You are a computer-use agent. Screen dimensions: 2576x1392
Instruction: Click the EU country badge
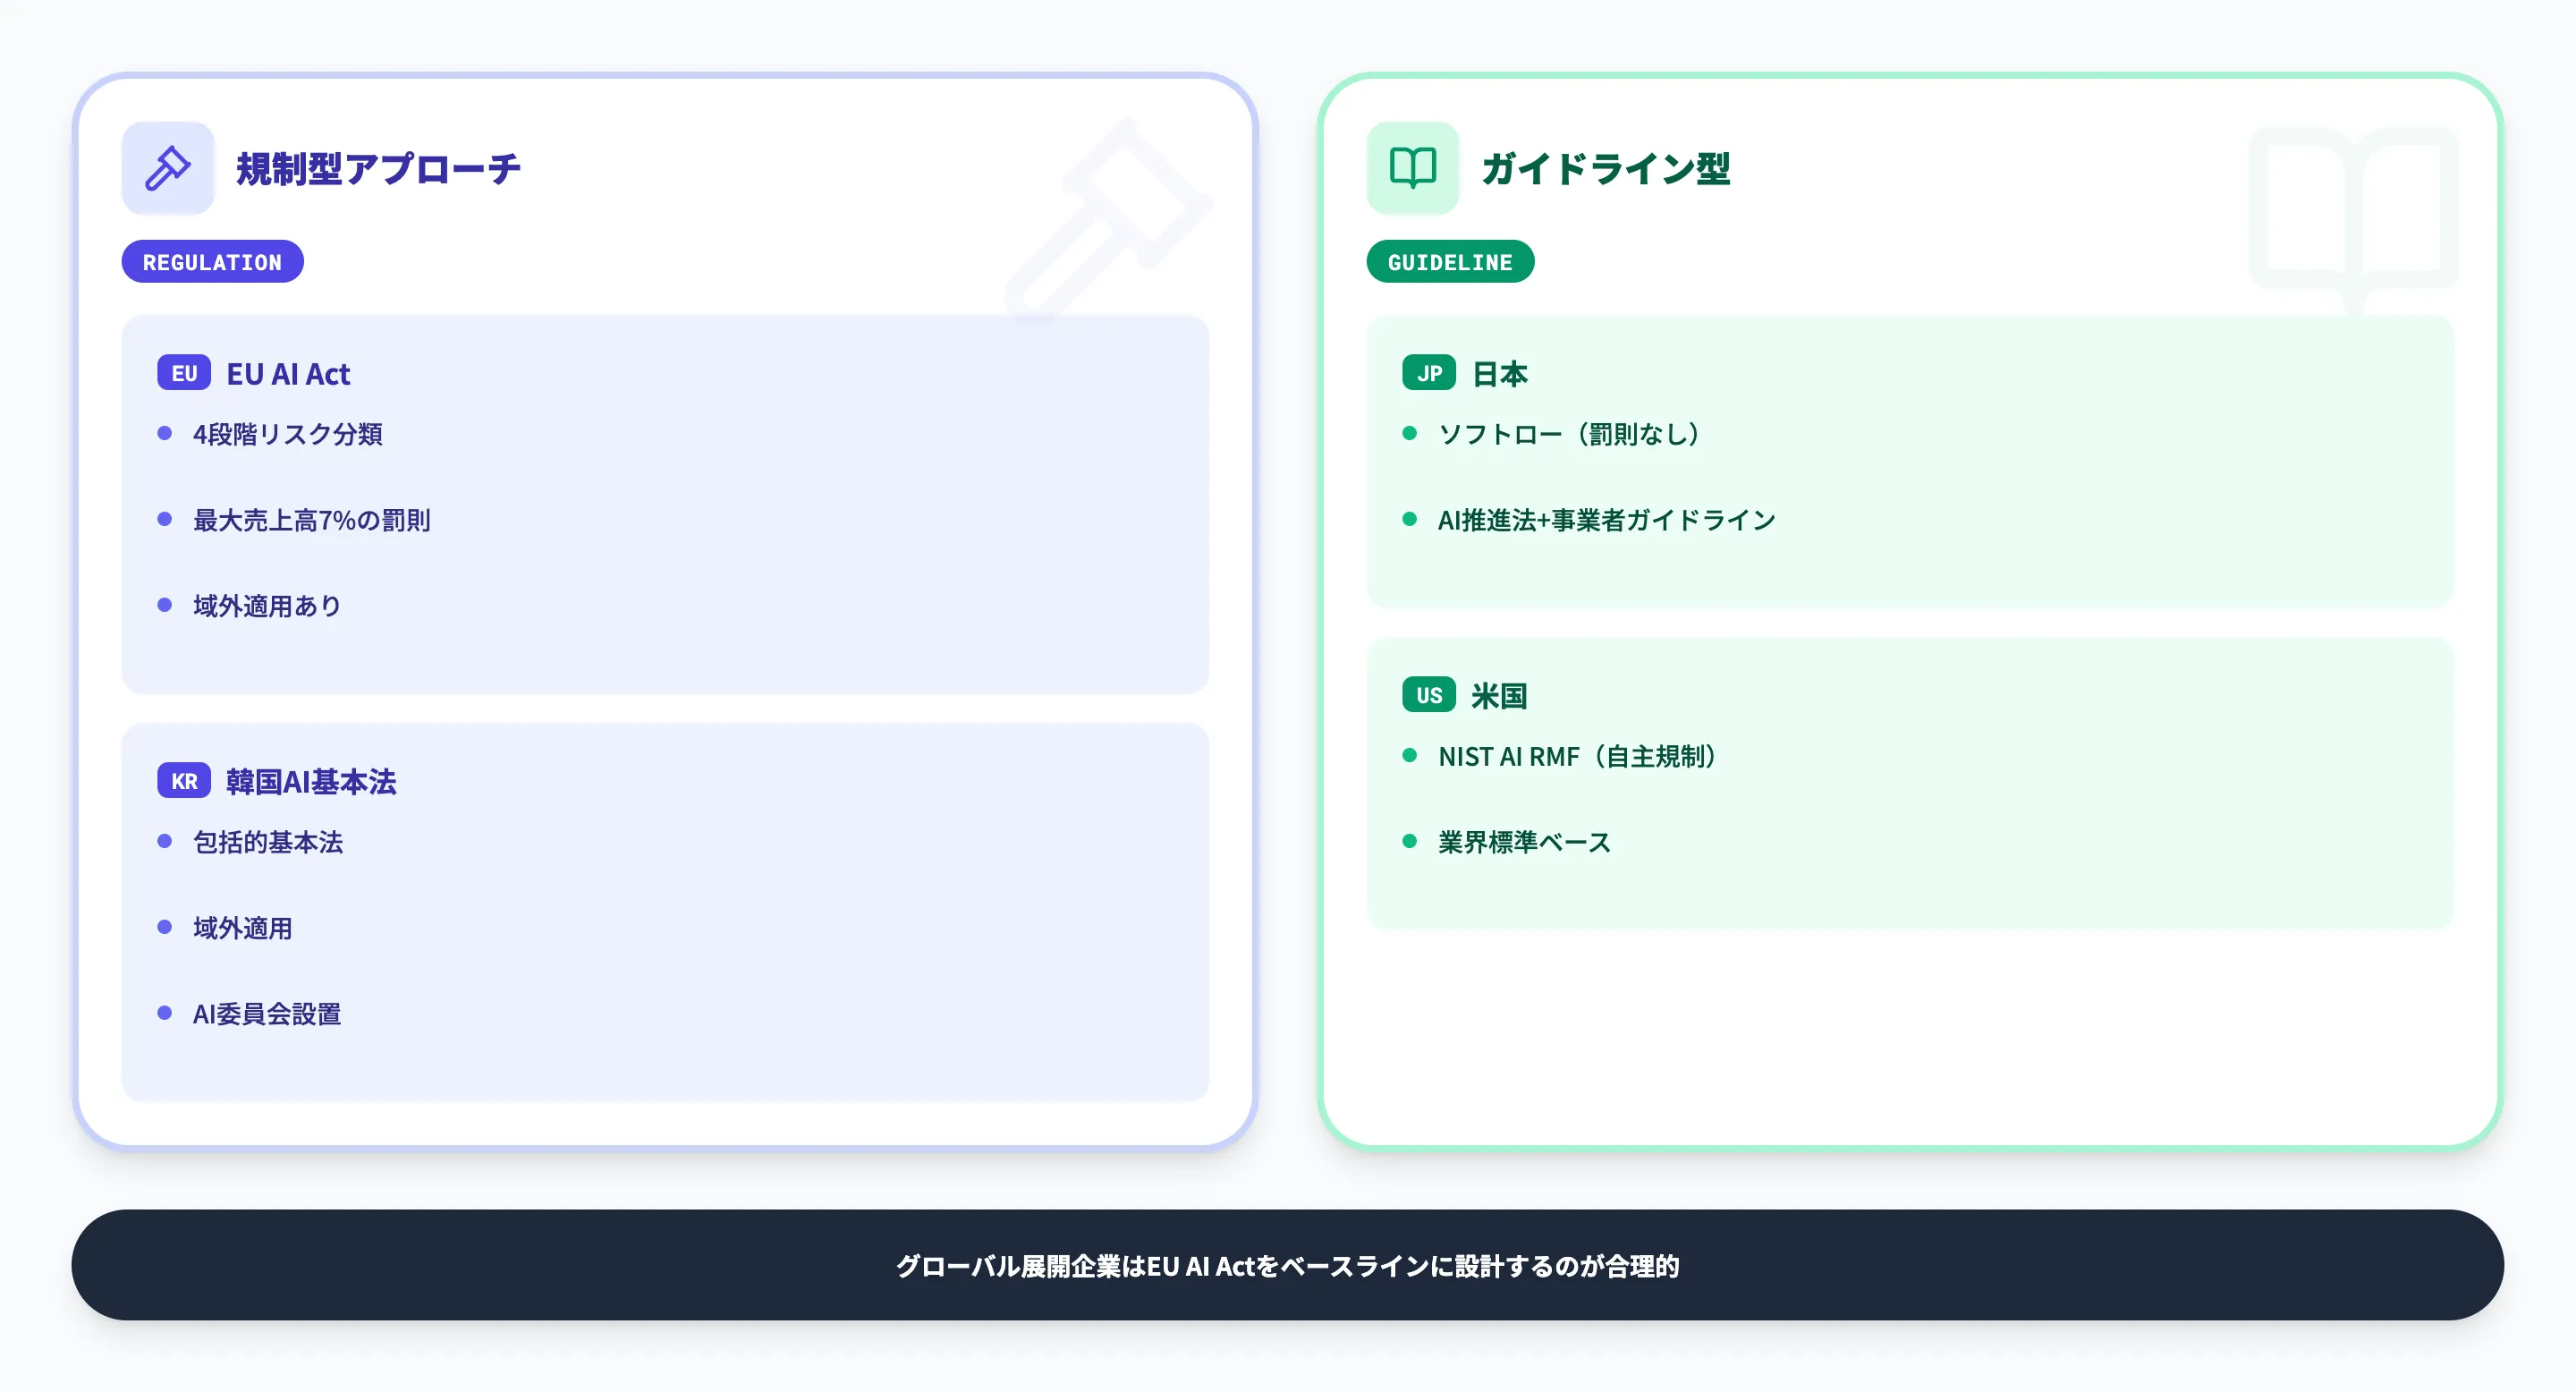(183, 373)
